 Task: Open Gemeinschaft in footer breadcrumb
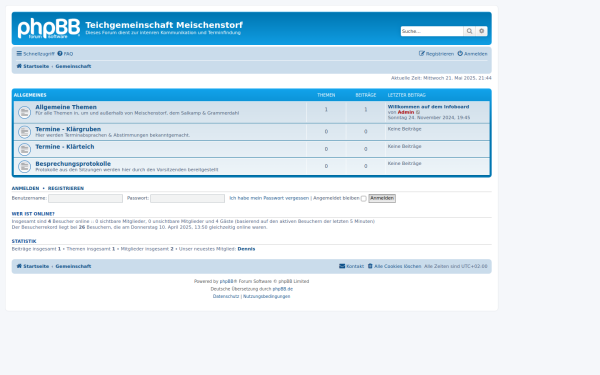pos(73,266)
